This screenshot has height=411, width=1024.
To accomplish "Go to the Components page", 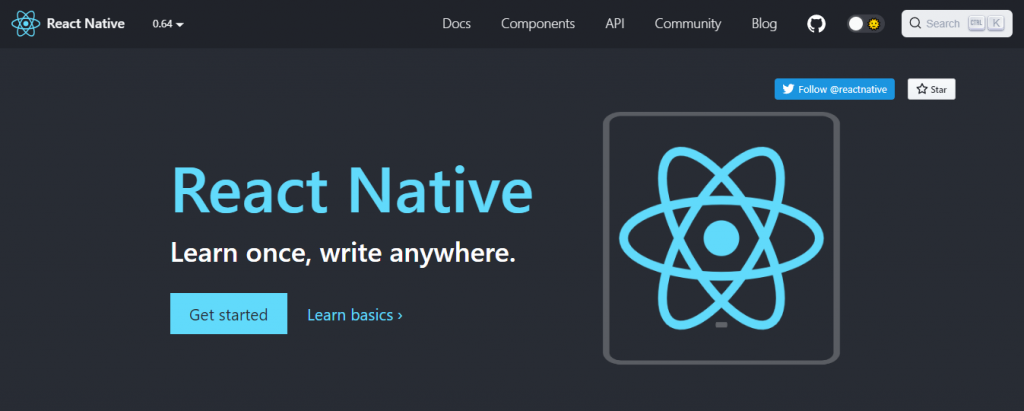I will click(538, 24).
